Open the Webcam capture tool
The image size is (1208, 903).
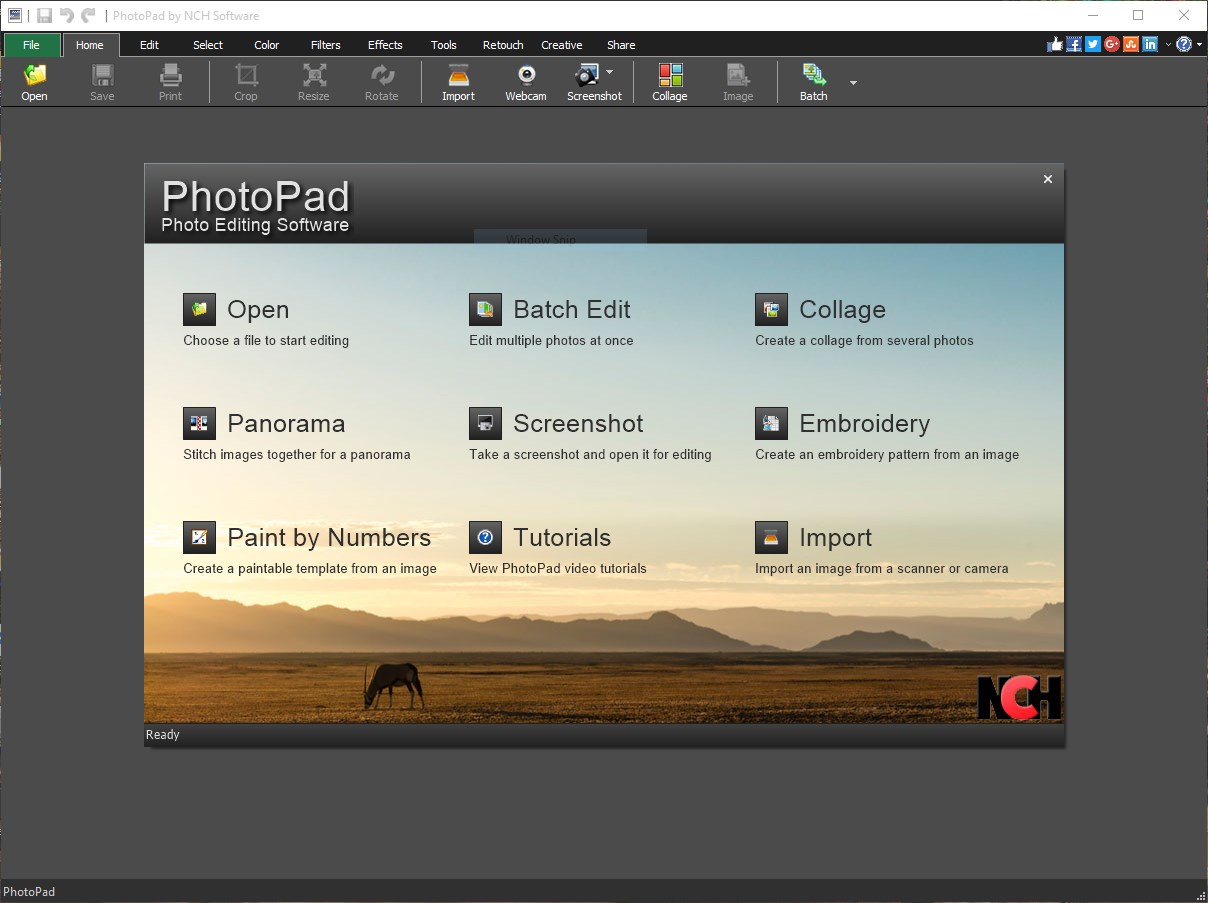pyautogui.click(x=525, y=80)
